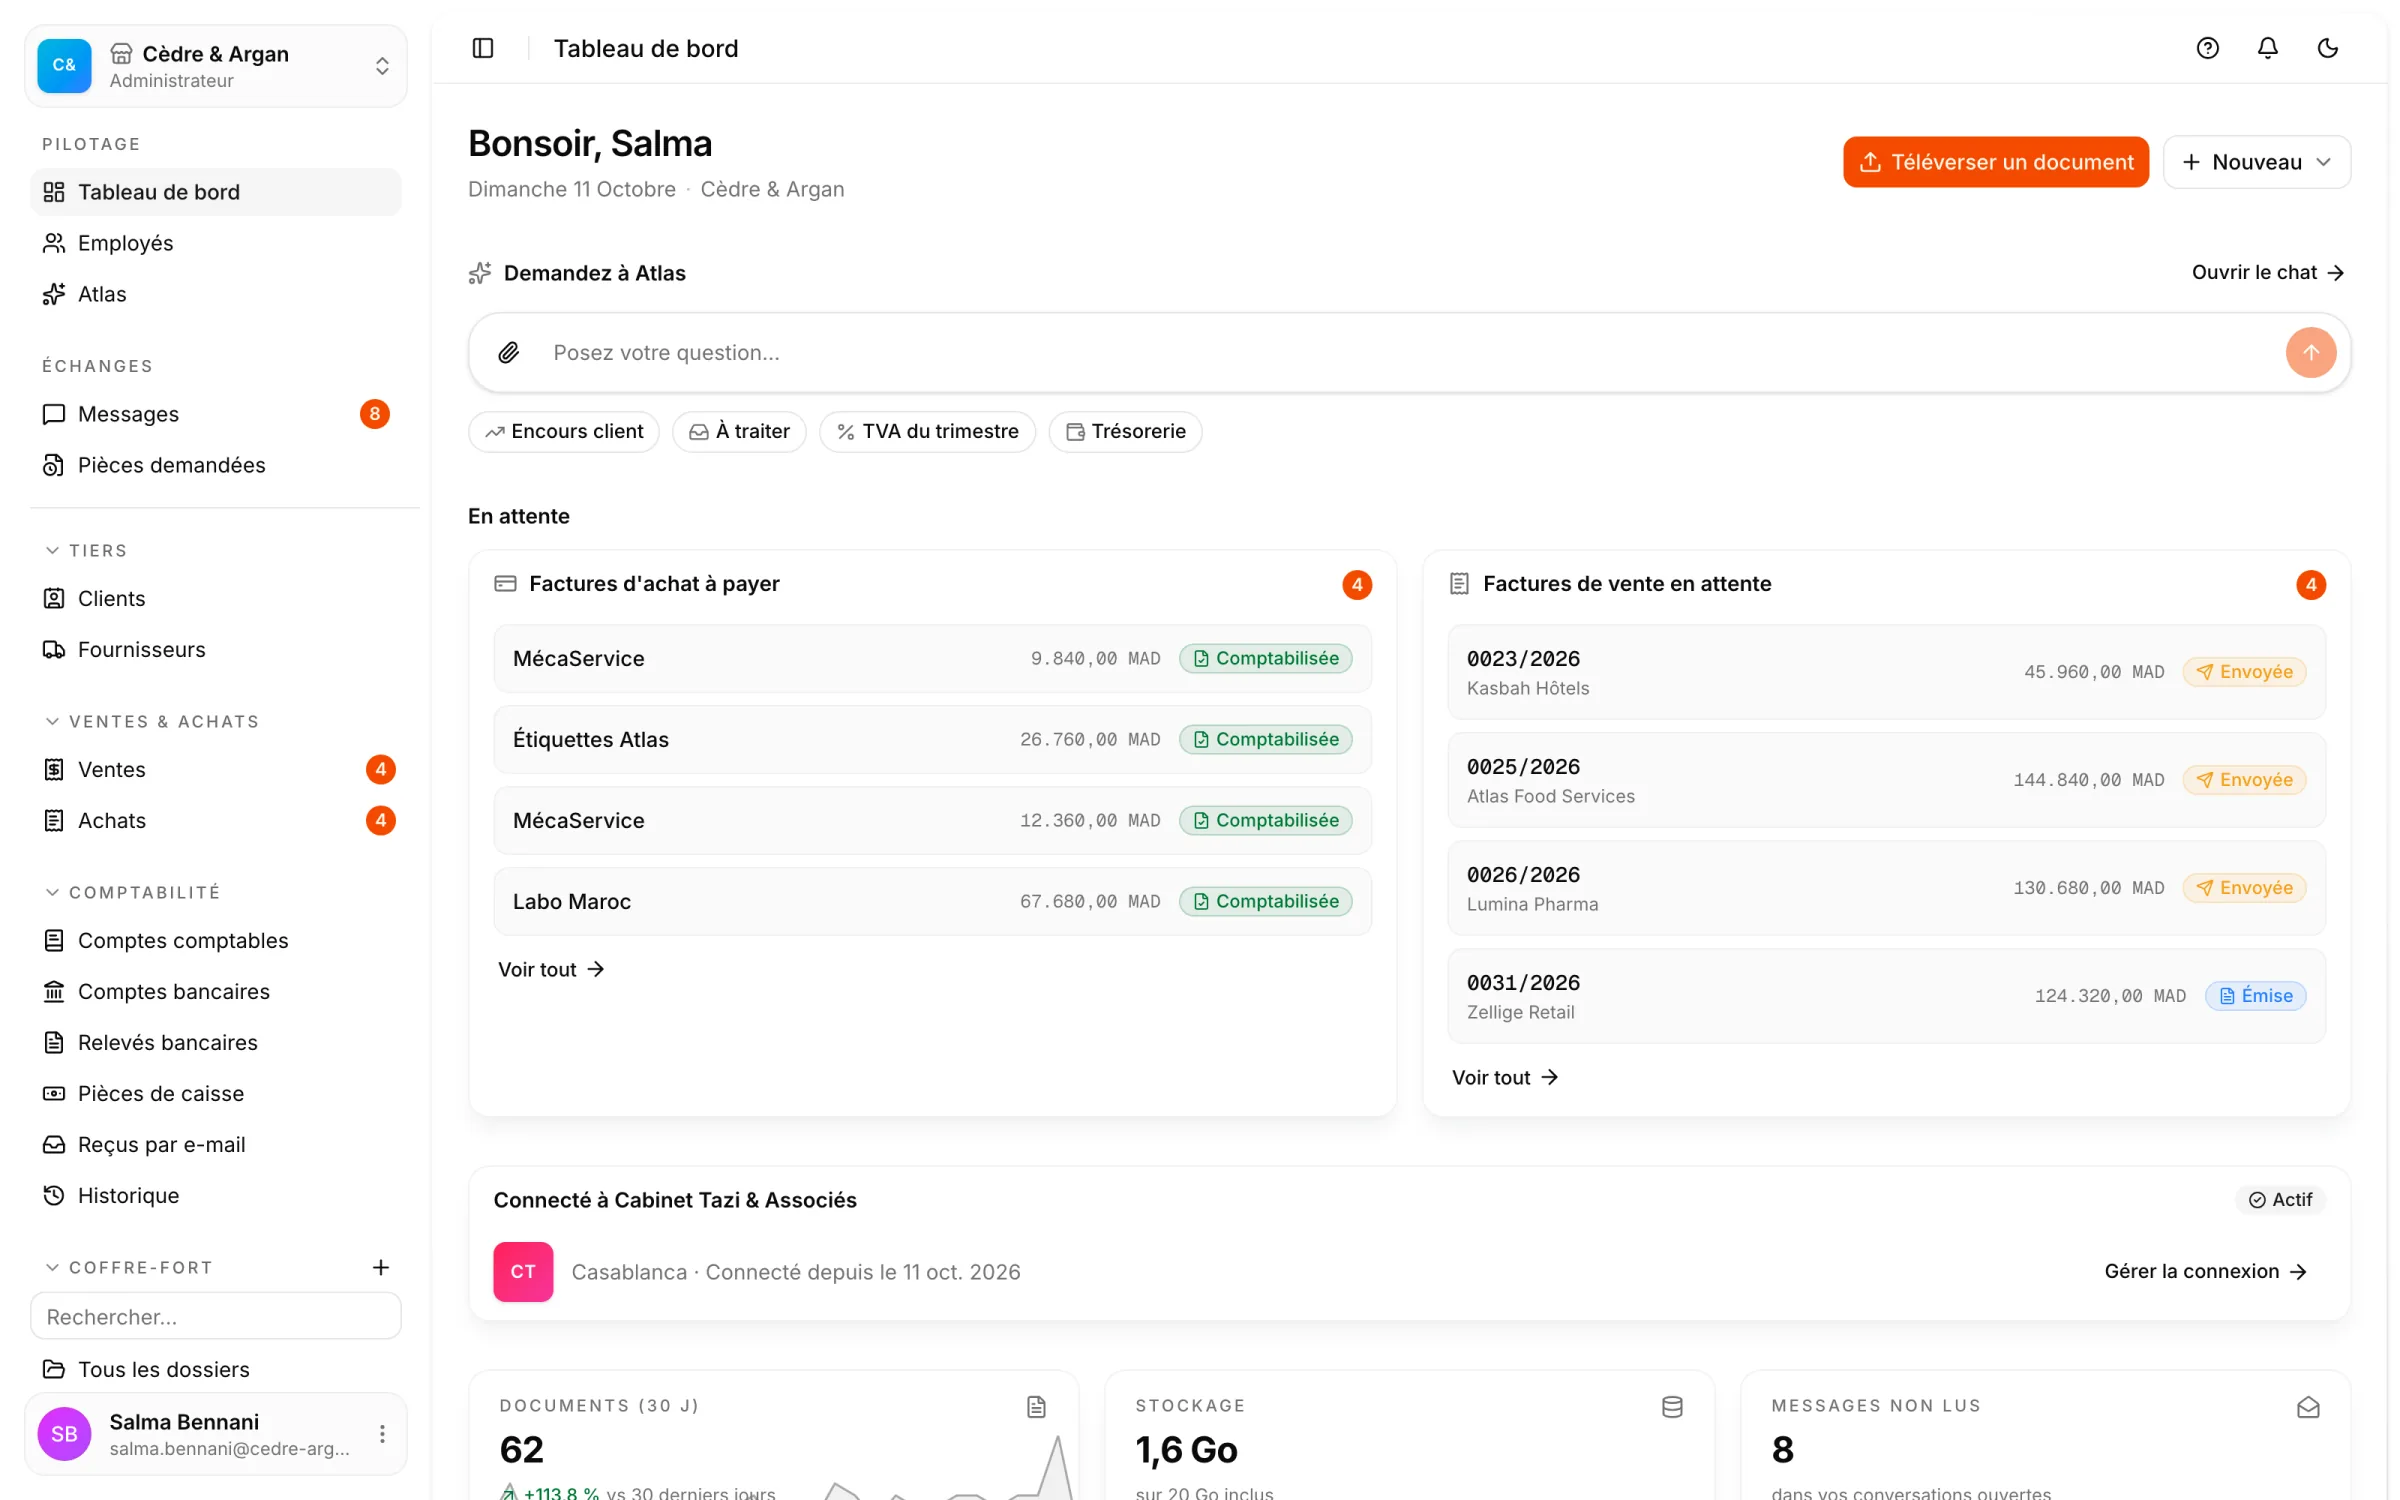Open Étiquettes Atlas purchase invoice row
The width and height of the screenshot is (2400, 1500).
click(932, 739)
